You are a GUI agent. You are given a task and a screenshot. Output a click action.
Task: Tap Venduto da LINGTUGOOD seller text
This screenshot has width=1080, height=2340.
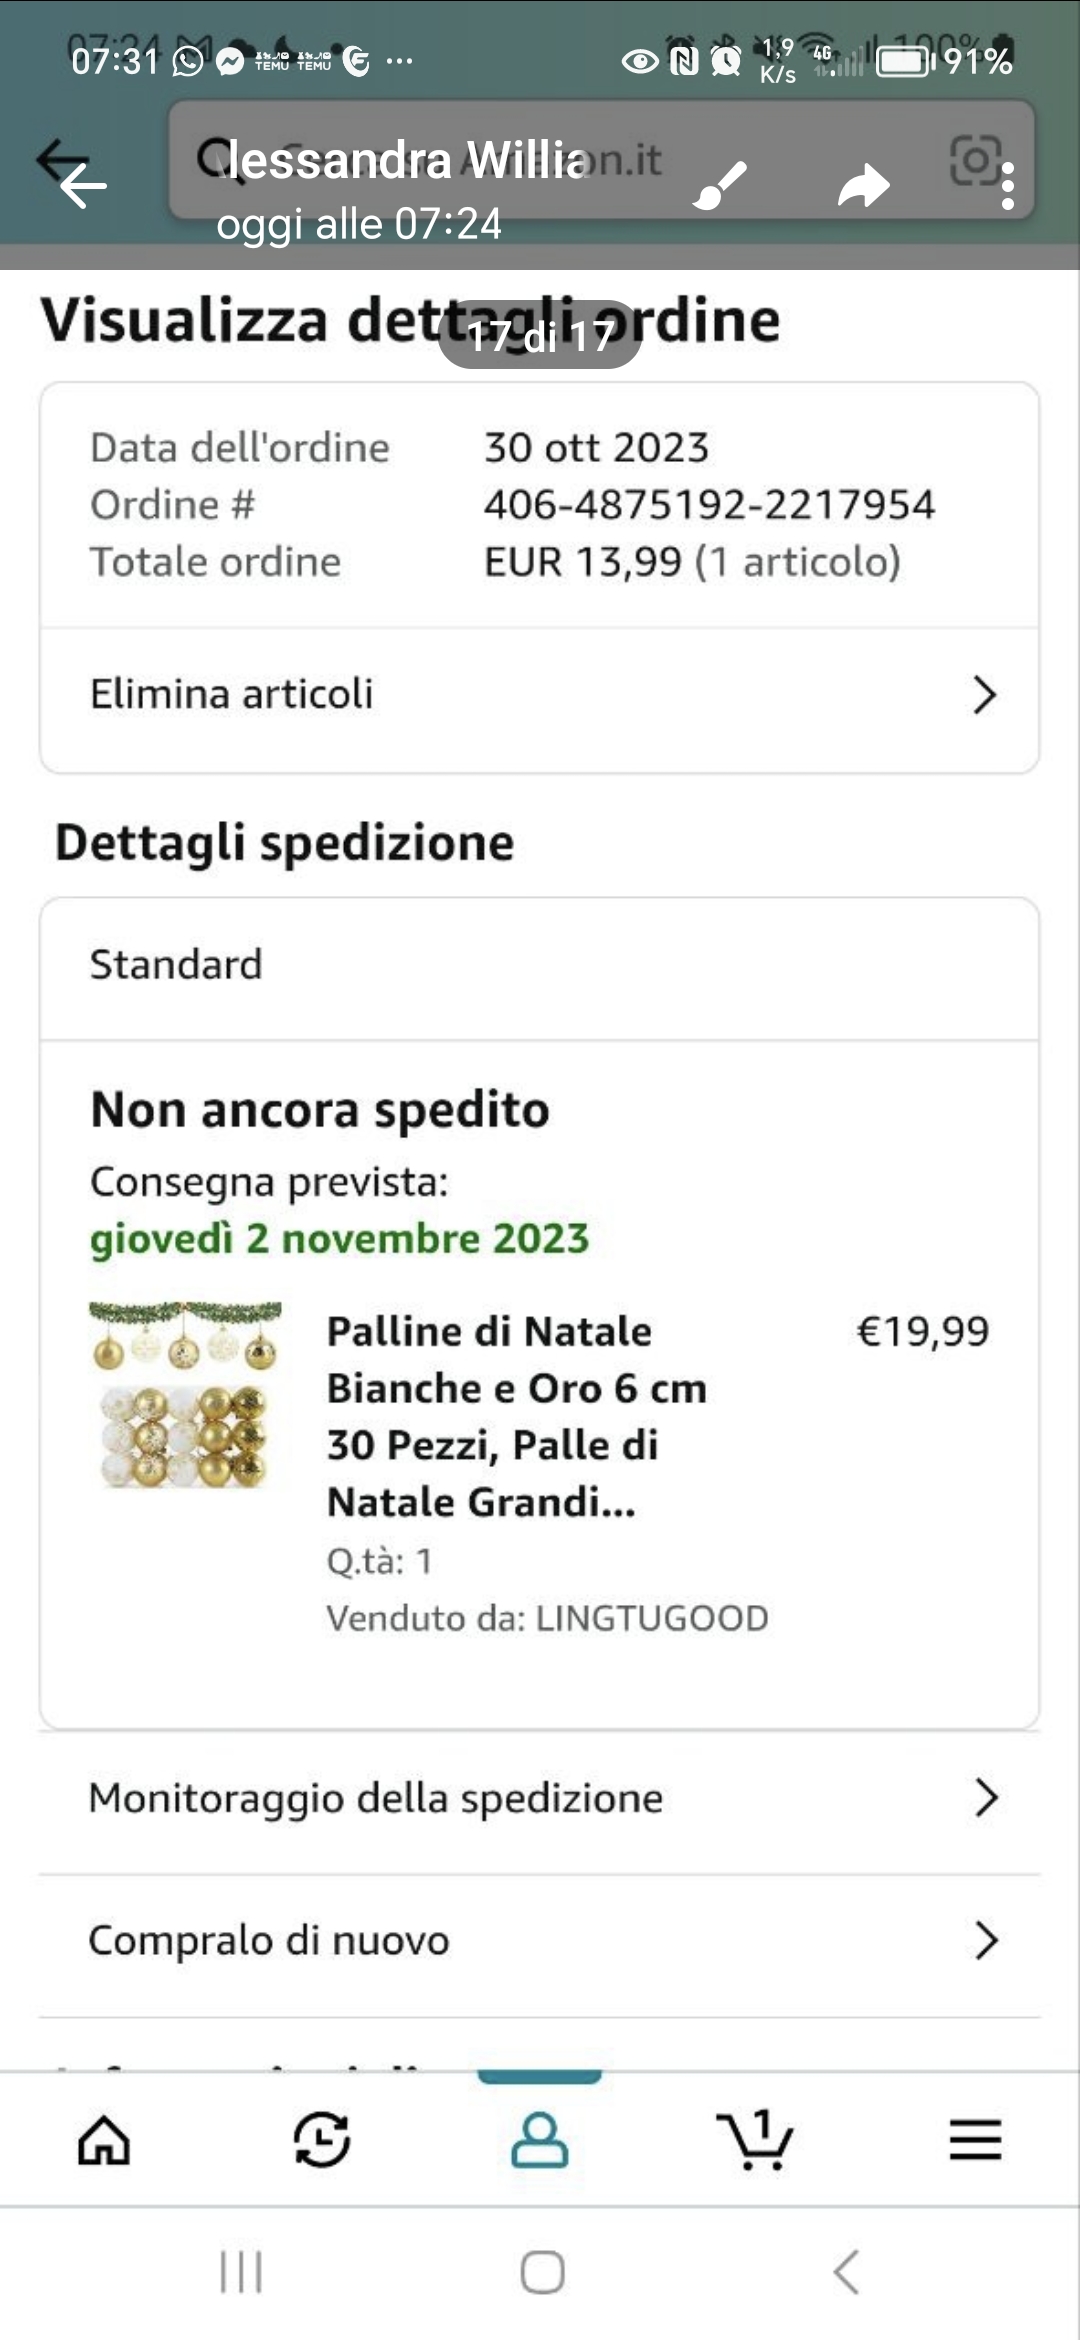tap(547, 1618)
